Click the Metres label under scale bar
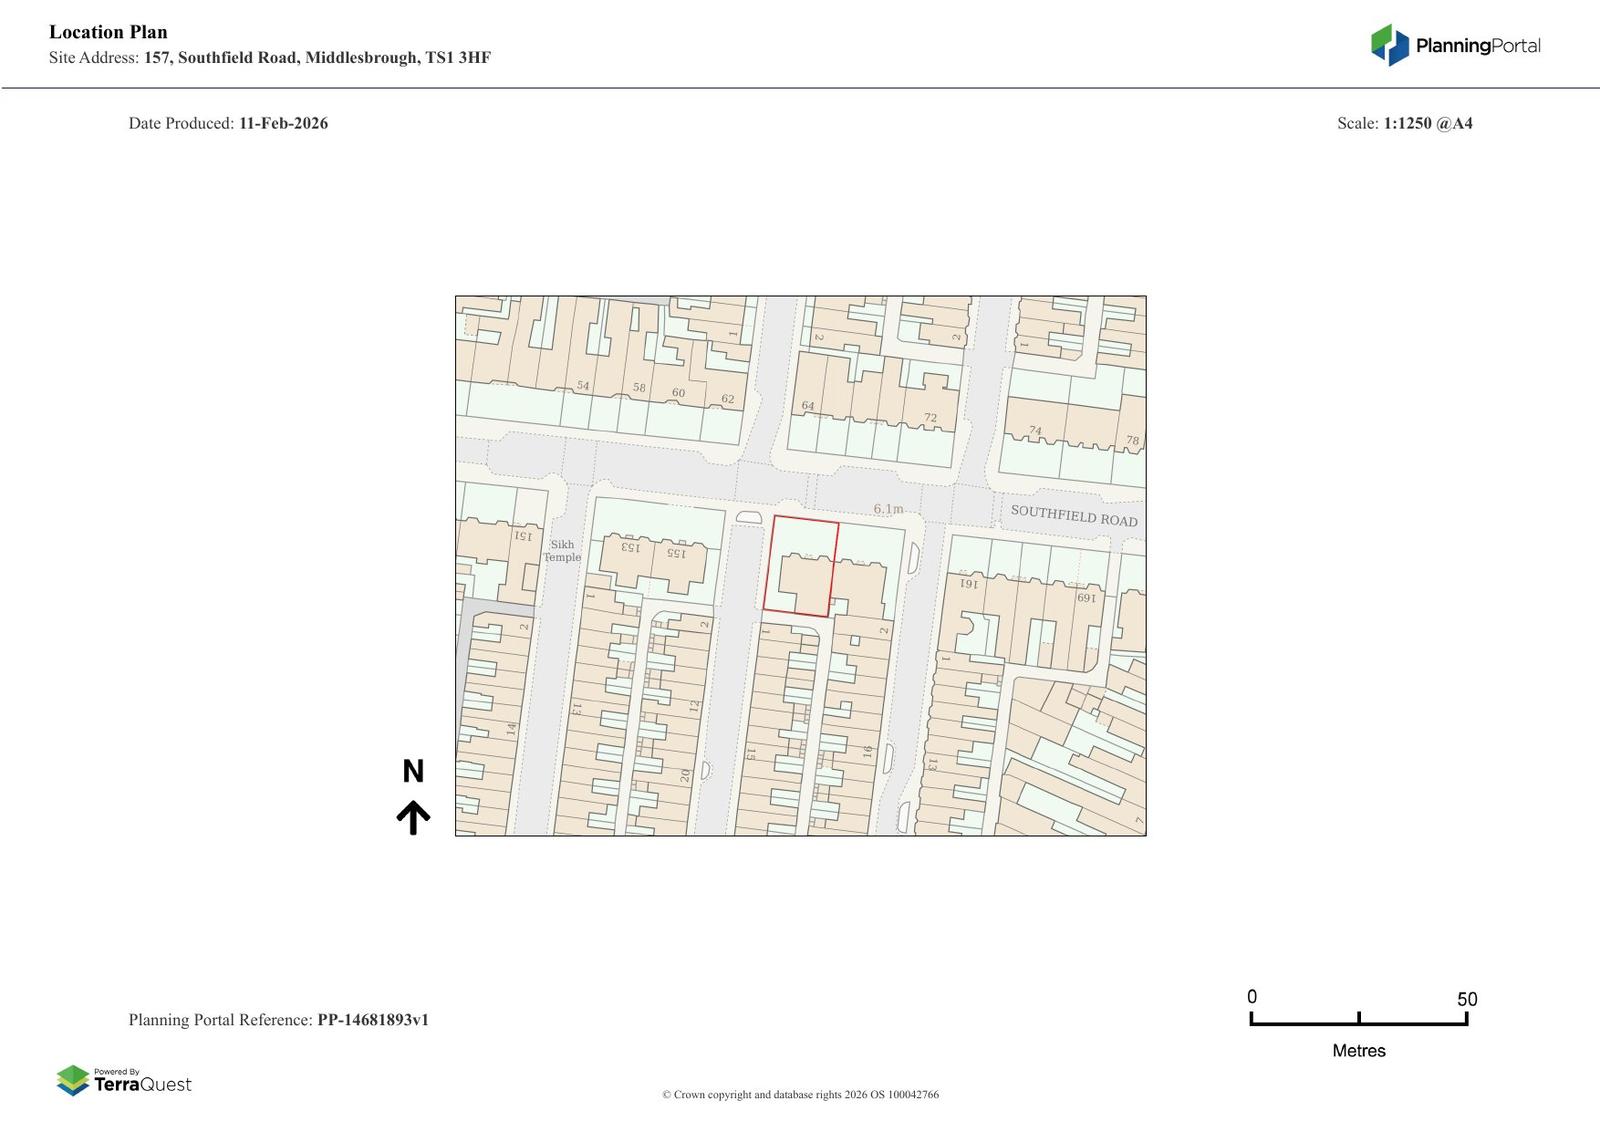The height and width of the screenshot is (1132, 1600). [x=1359, y=1050]
